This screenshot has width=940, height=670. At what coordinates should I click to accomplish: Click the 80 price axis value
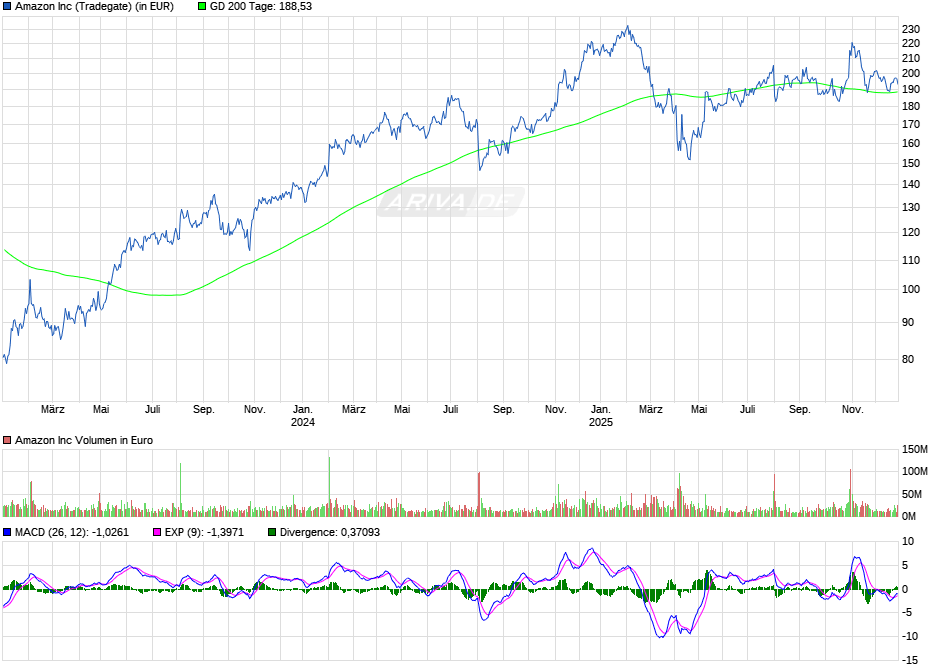[x=908, y=360]
